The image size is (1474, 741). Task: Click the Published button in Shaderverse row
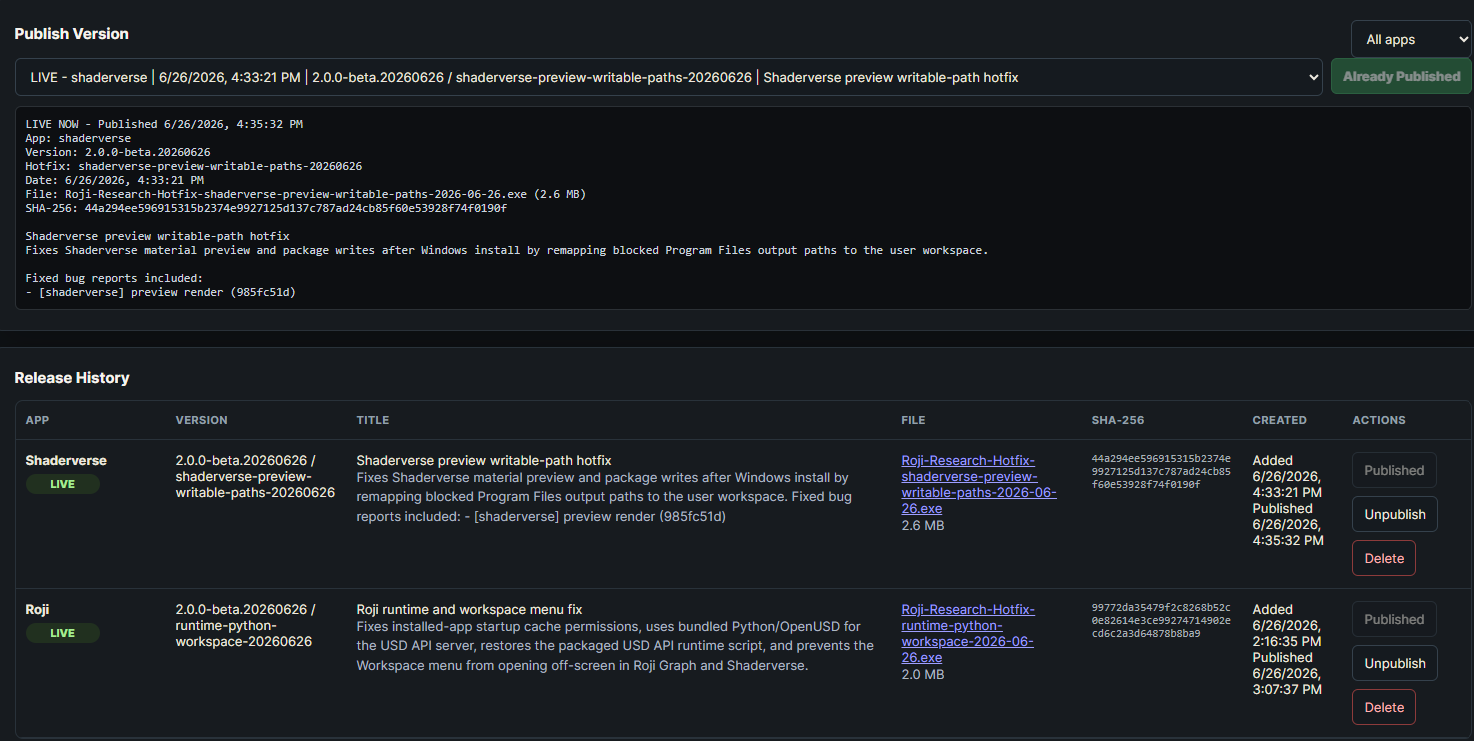(x=1394, y=470)
